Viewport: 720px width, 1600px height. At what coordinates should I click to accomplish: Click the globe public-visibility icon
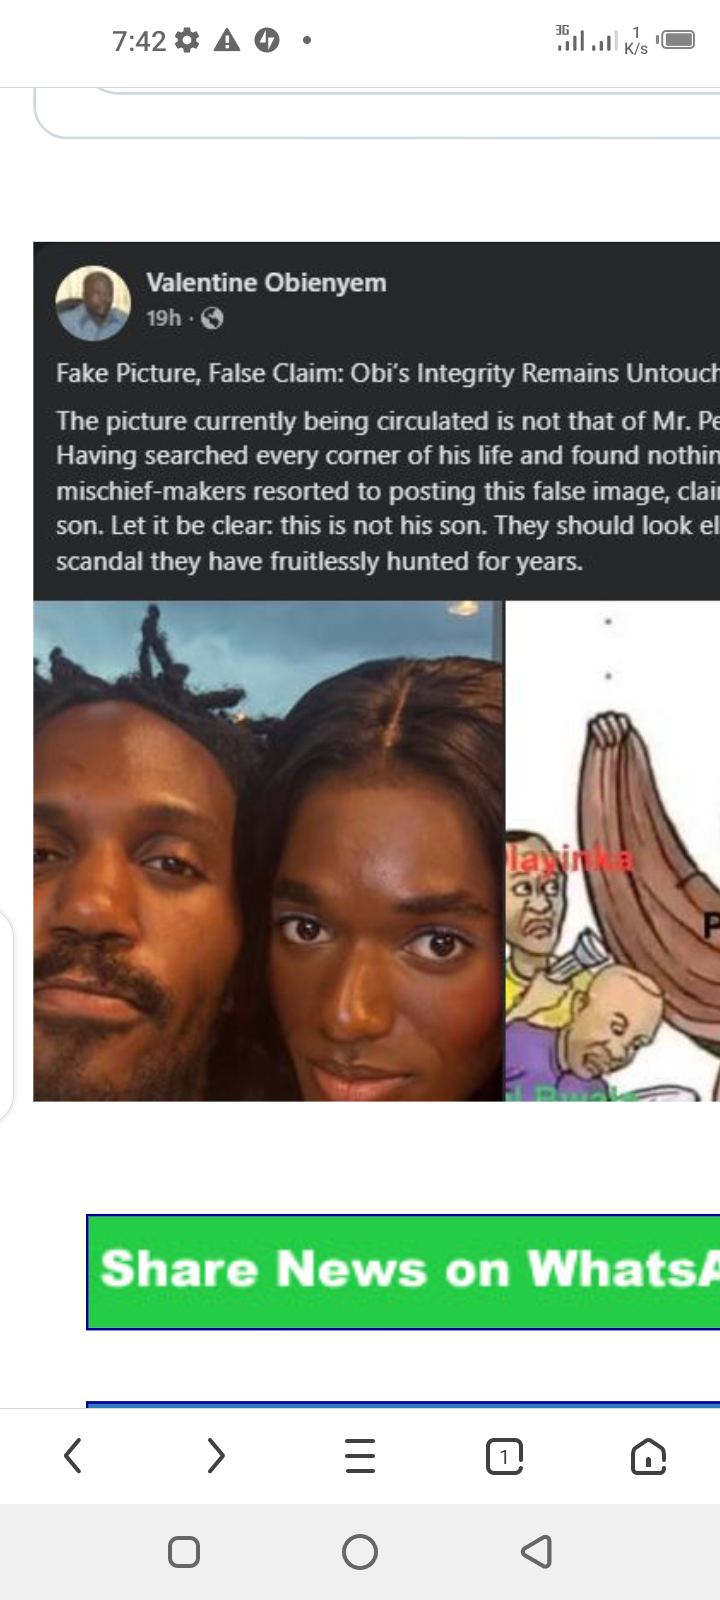(x=212, y=318)
